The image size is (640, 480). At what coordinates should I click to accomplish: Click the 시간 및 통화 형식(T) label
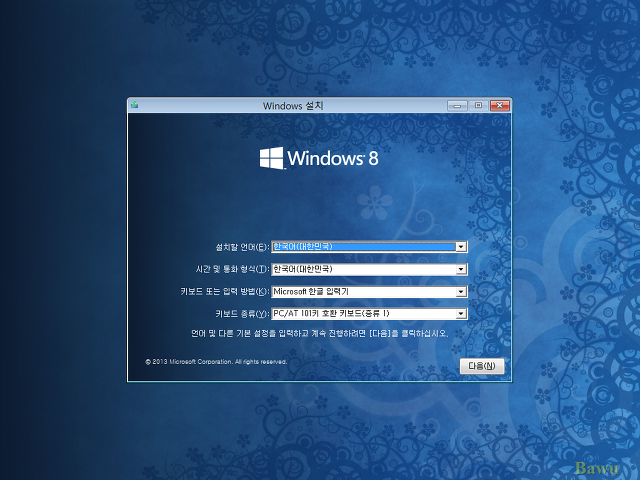[232, 269]
